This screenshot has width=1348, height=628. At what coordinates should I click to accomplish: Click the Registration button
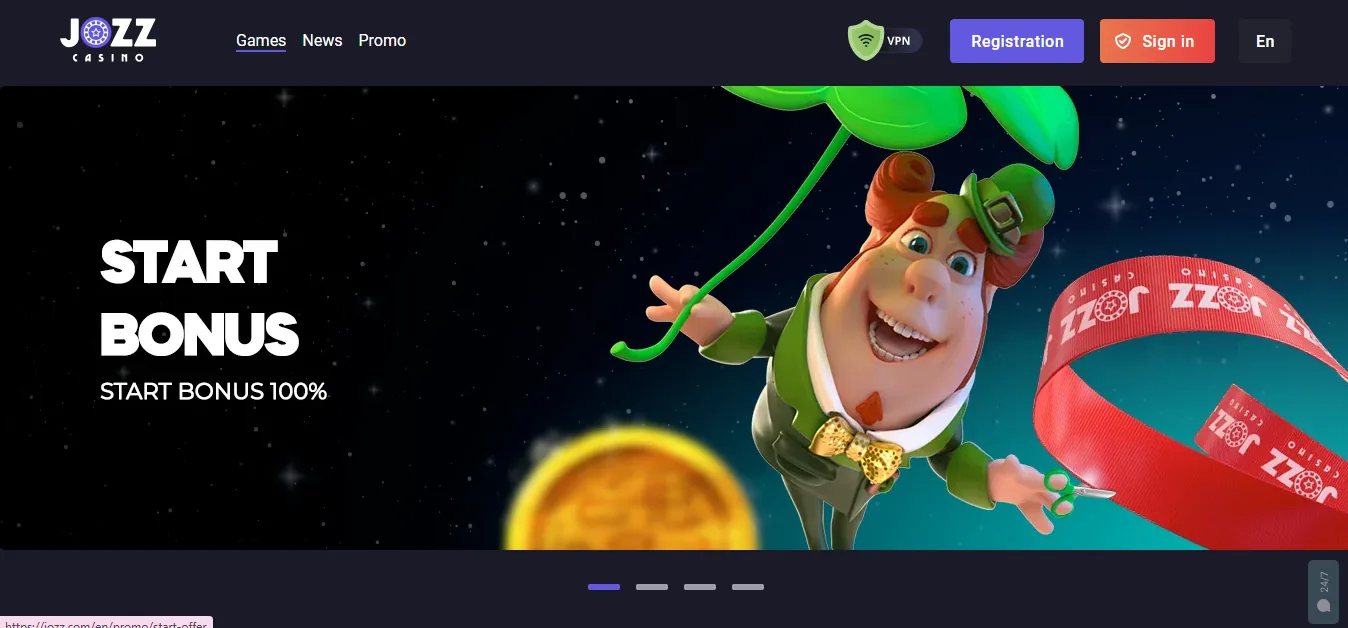[x=1017, y=41]
